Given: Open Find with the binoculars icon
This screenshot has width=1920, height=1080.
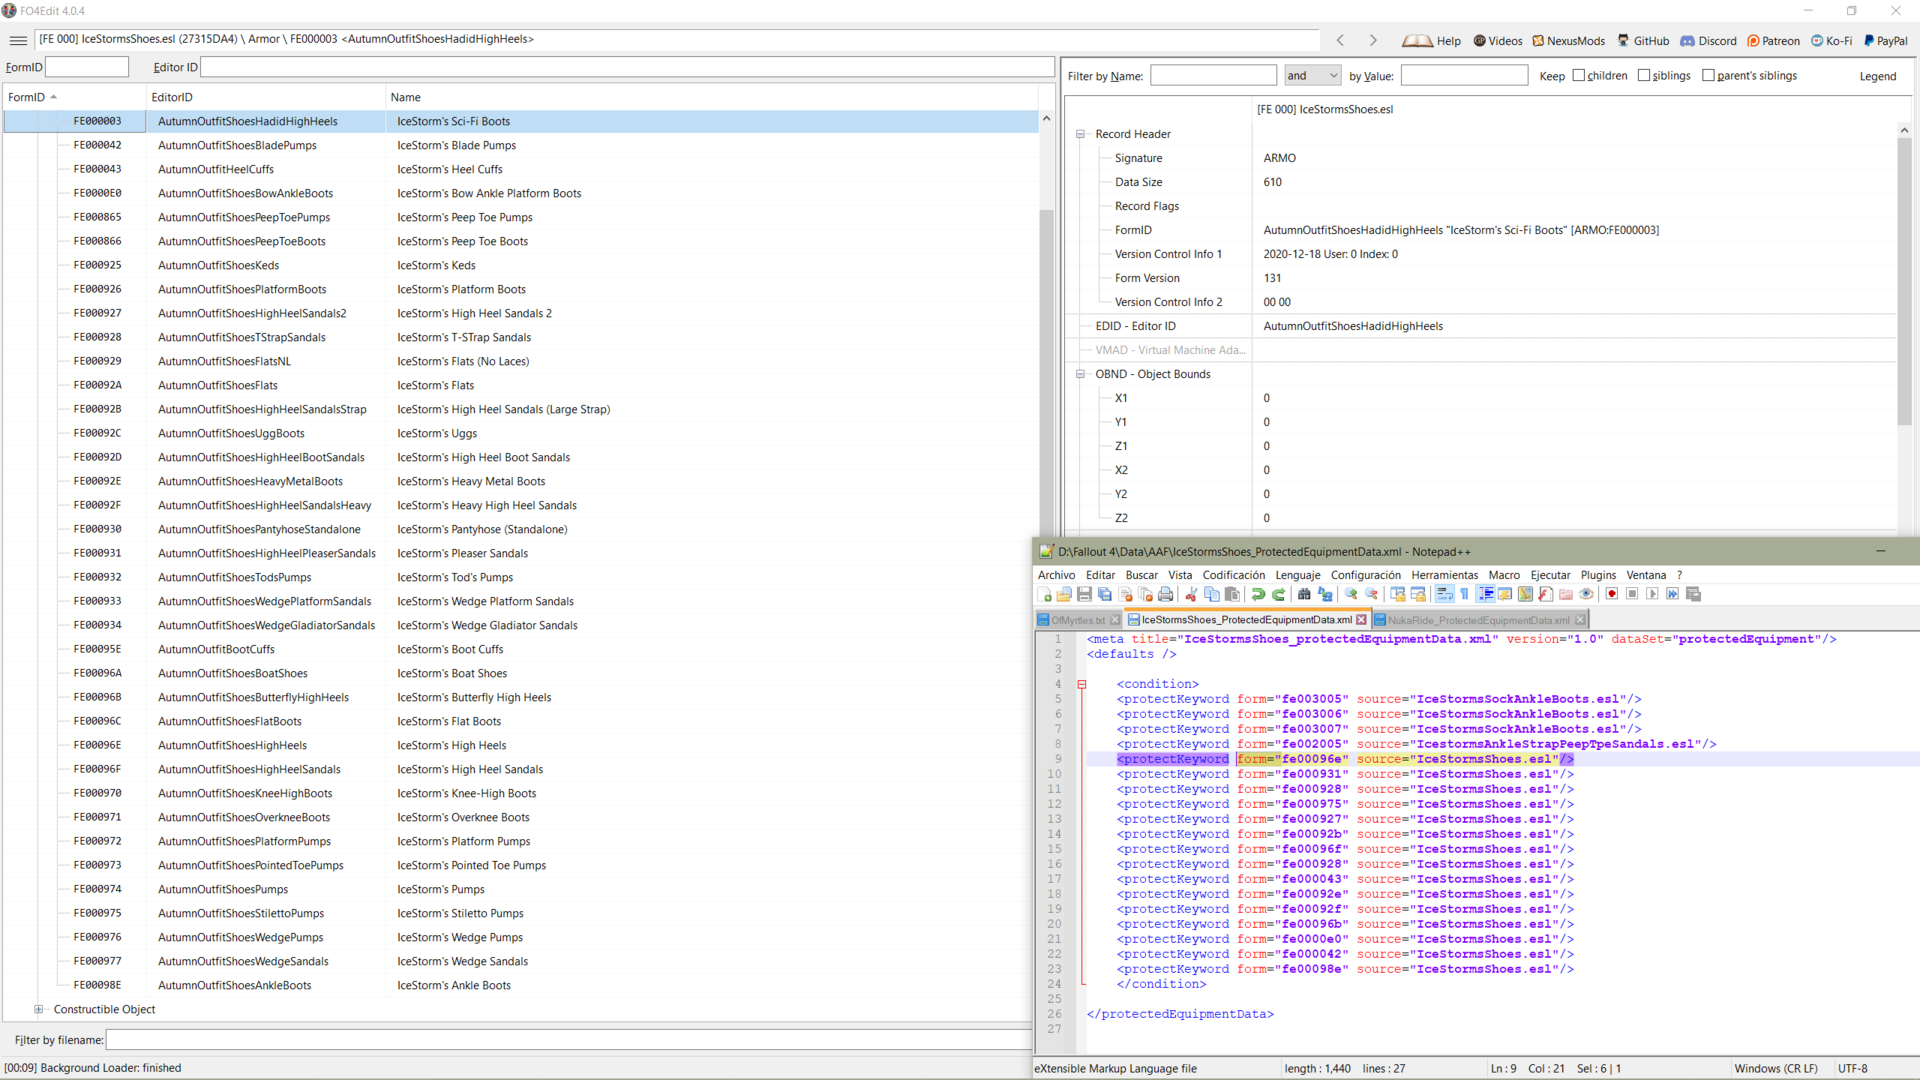Looking at the screenshot, I should click(x=1304, y=594).
